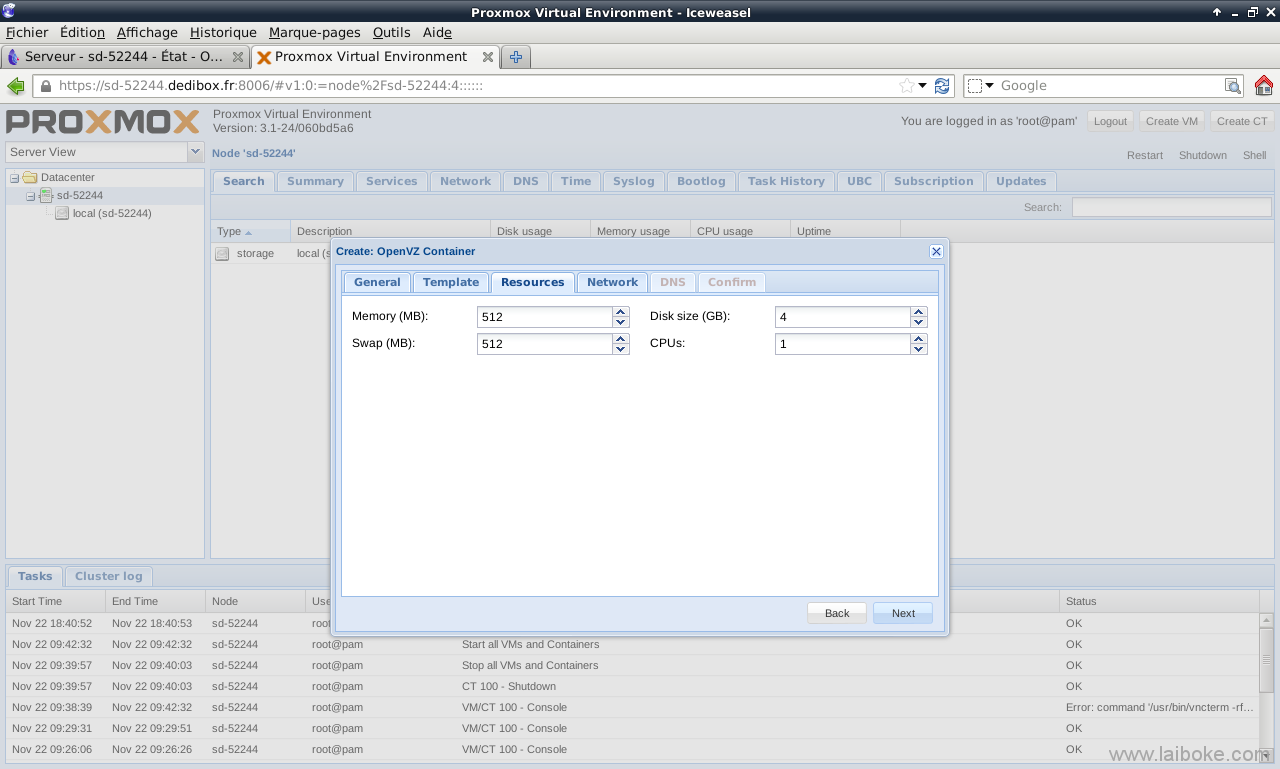Click the Datacenter folder icon

[30, 178]
